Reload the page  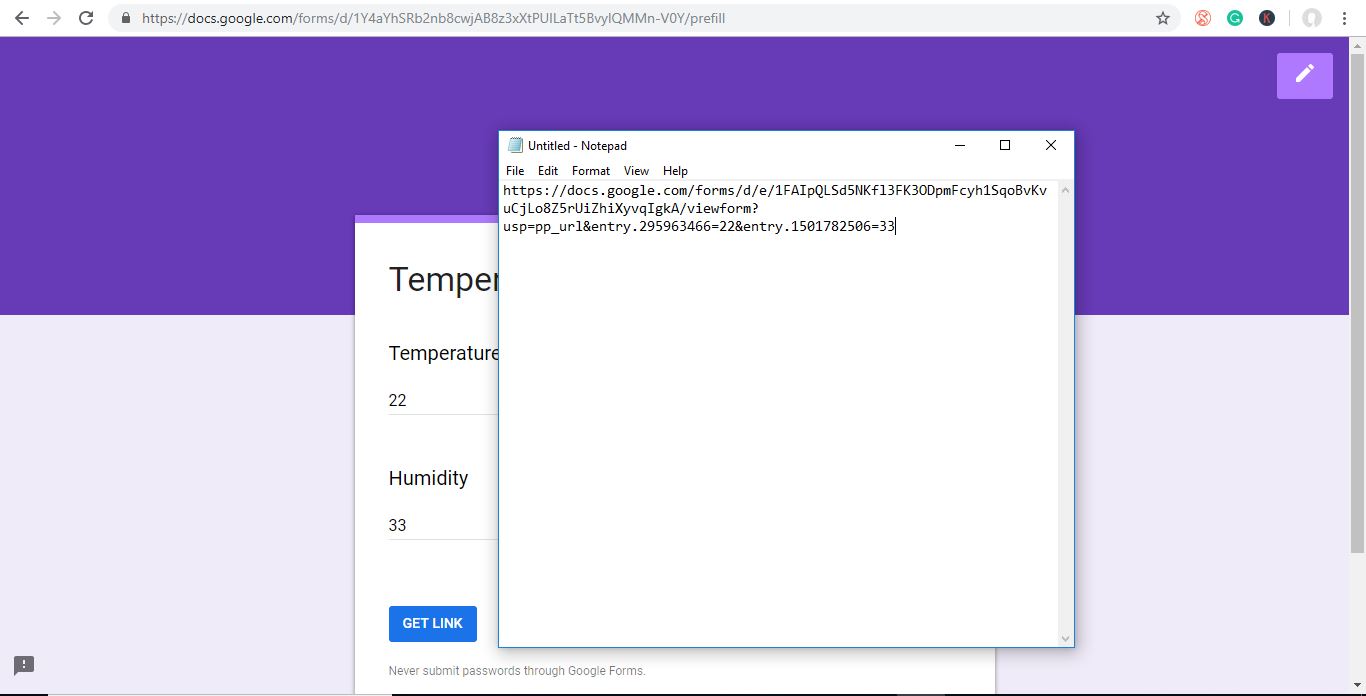point(86,18)
